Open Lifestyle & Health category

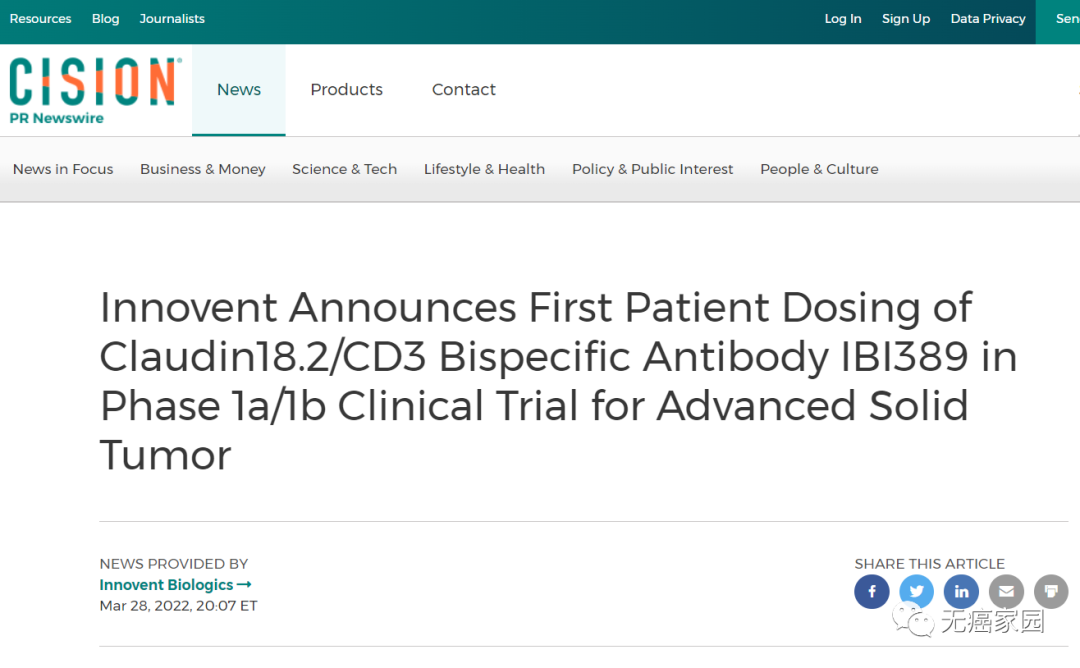tap(484, 169)
